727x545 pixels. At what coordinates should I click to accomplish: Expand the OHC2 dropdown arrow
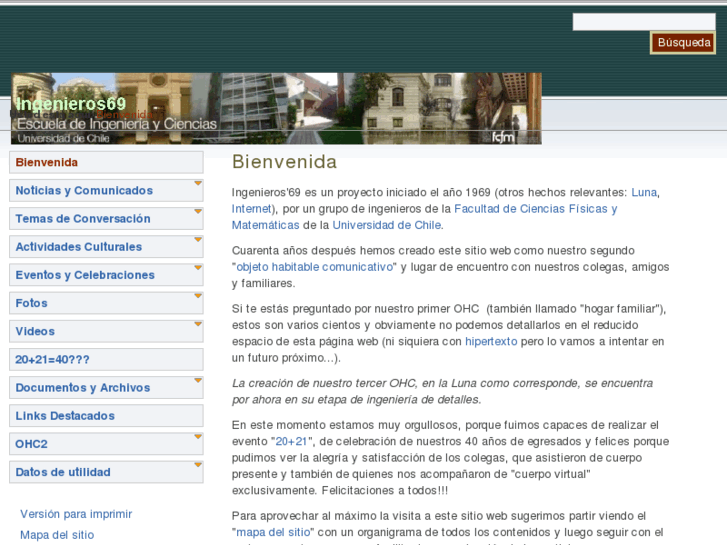(x=198, y=437)
